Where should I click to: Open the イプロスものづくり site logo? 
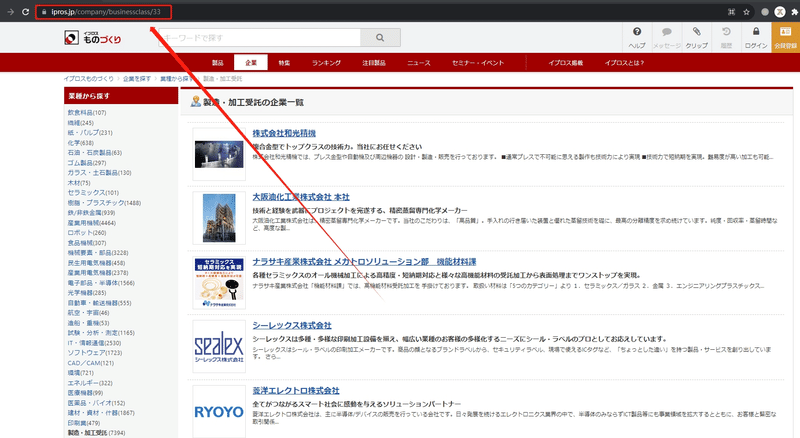pyautogui.click(x=93, y=37)
